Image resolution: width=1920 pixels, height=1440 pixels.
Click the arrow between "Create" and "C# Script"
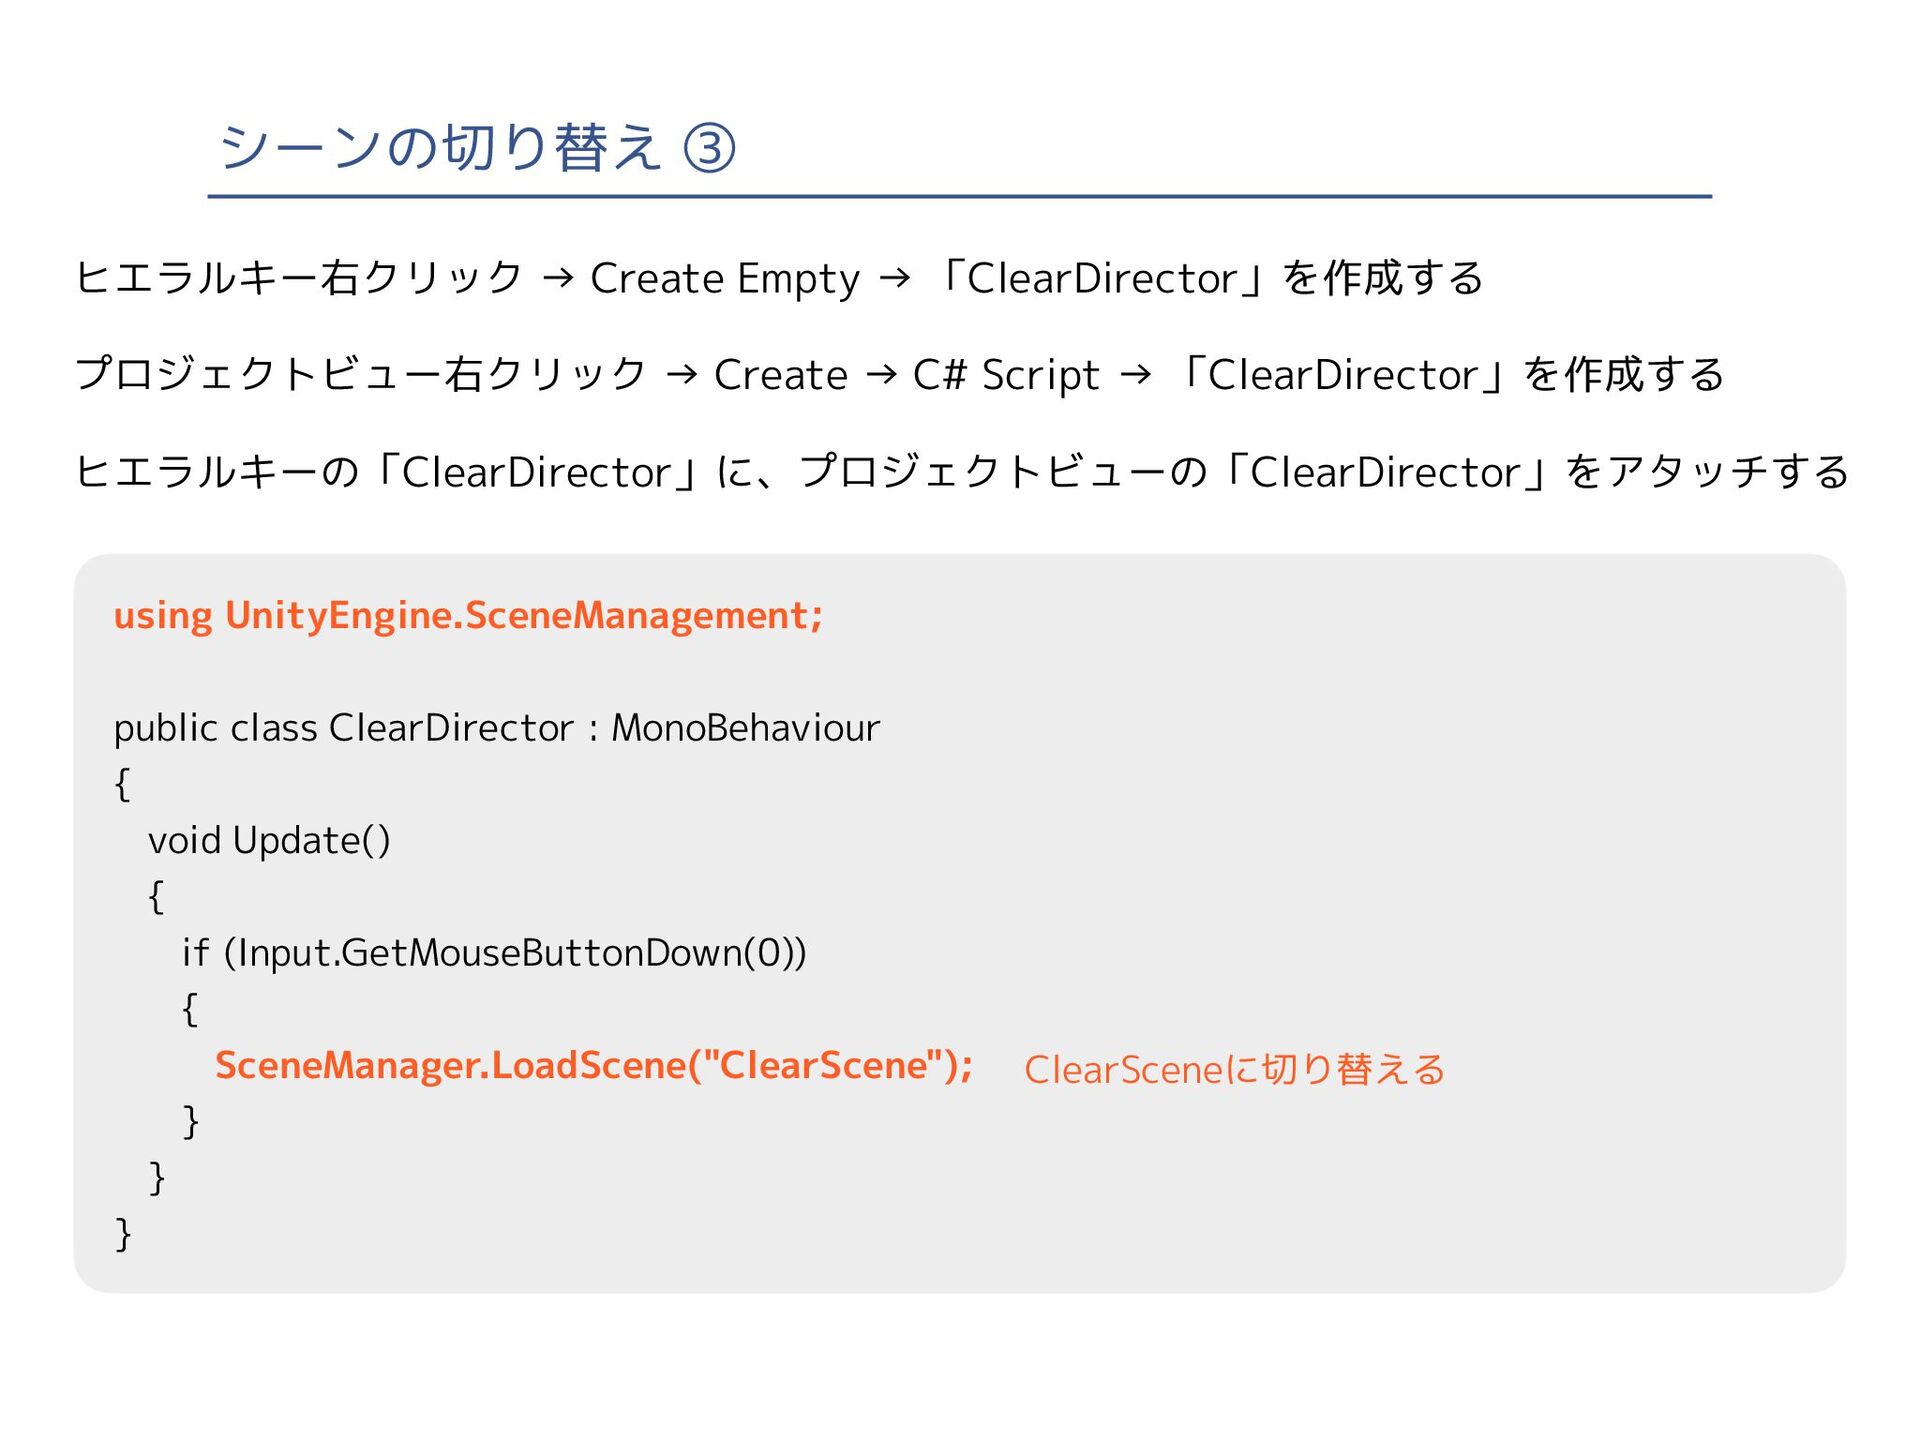(881, 375)
